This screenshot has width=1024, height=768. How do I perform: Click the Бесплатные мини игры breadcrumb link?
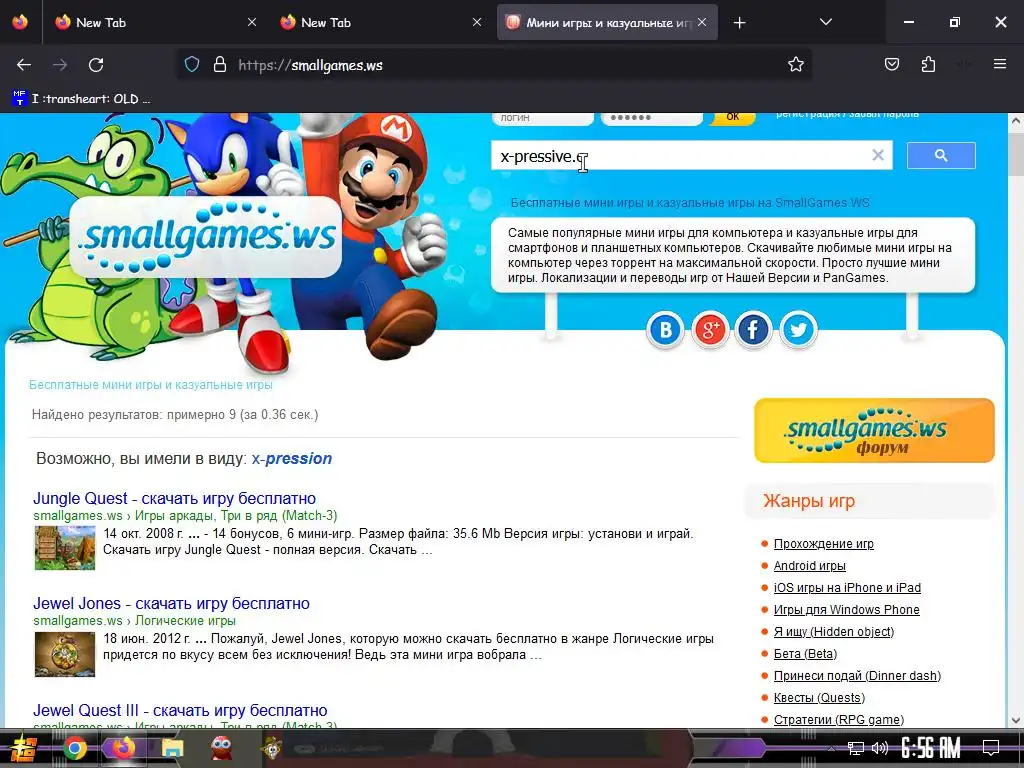[x=150, y=385]
